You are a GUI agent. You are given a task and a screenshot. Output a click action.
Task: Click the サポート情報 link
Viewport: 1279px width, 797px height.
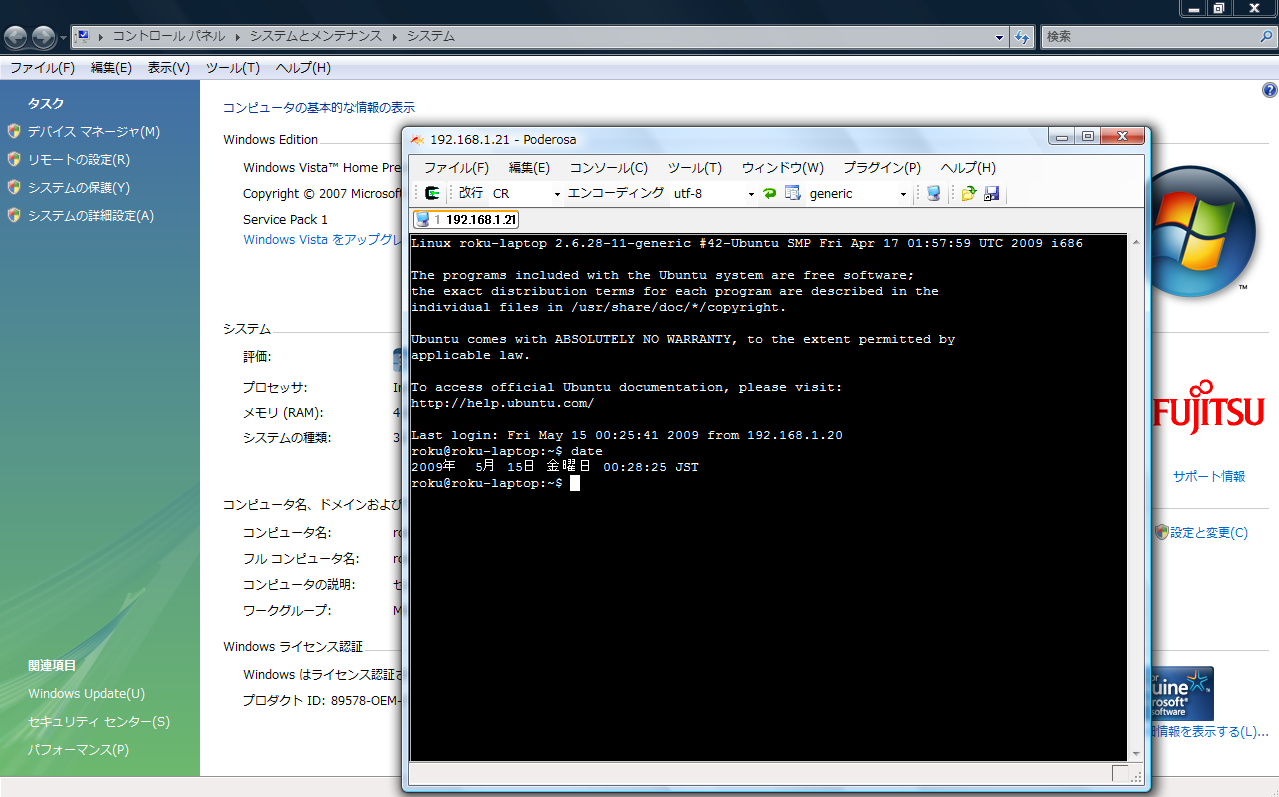pos(1209,476)
